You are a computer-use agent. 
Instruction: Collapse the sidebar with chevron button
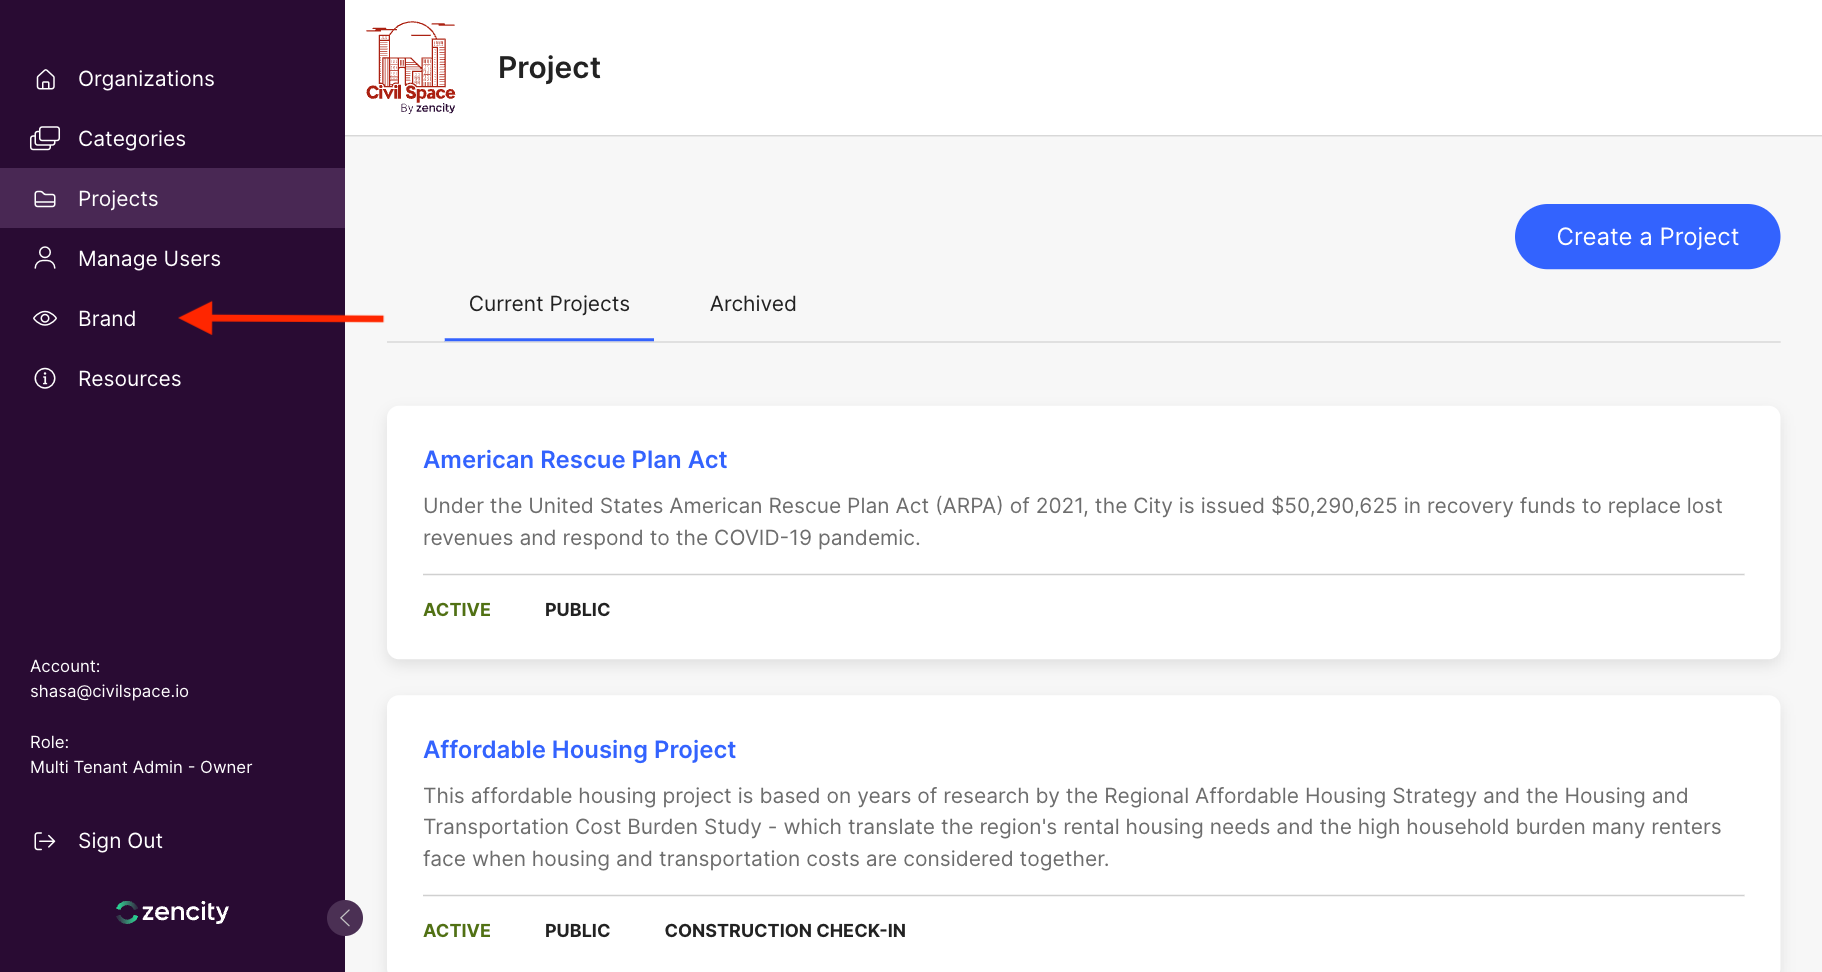345,918
